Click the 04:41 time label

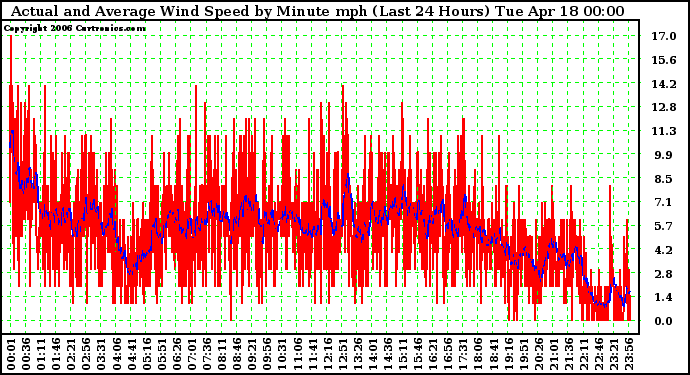pyautogui.click(x=132, y=354)
